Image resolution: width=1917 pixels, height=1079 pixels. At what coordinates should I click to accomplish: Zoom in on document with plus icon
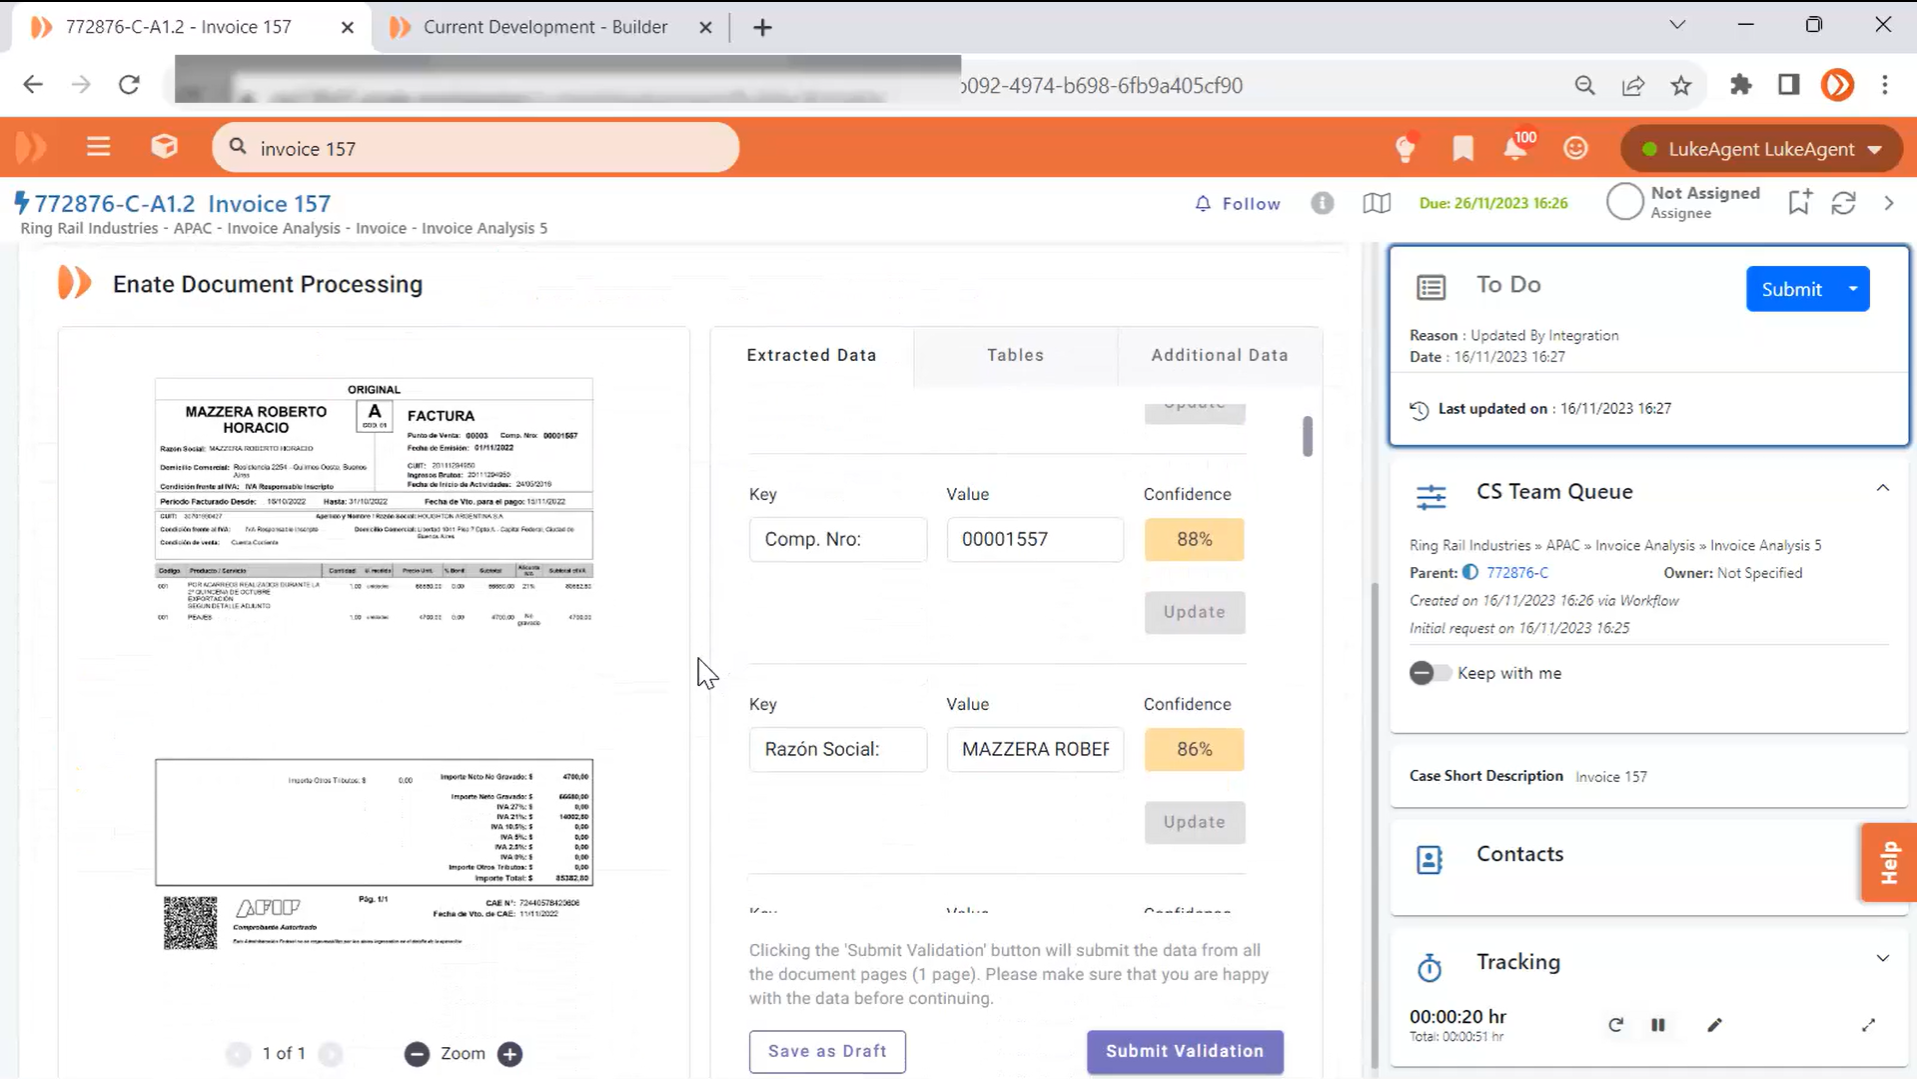[510, 1054]
